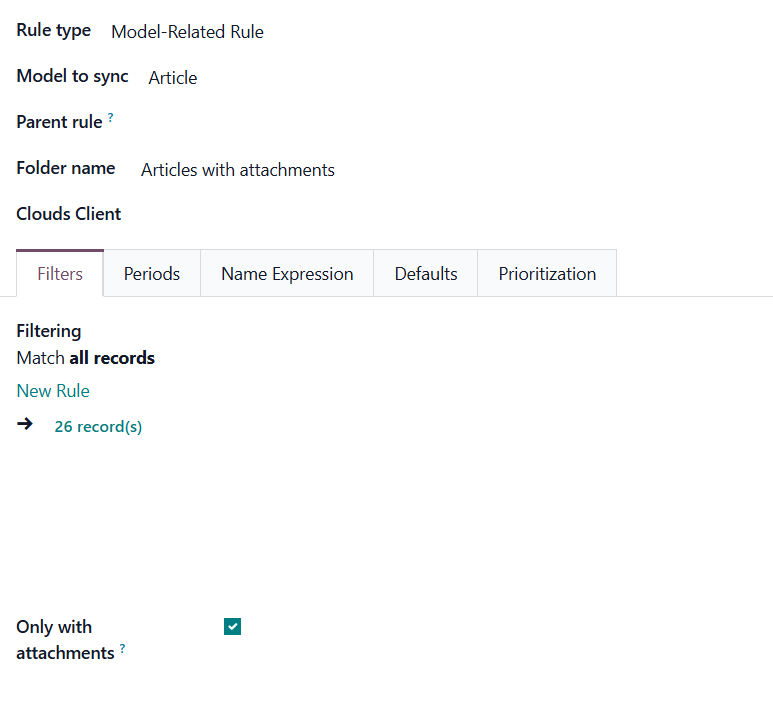Click the New Rule link
Image resolution: width=773 pixels, height=701 pixels.
tap(53, 391)
